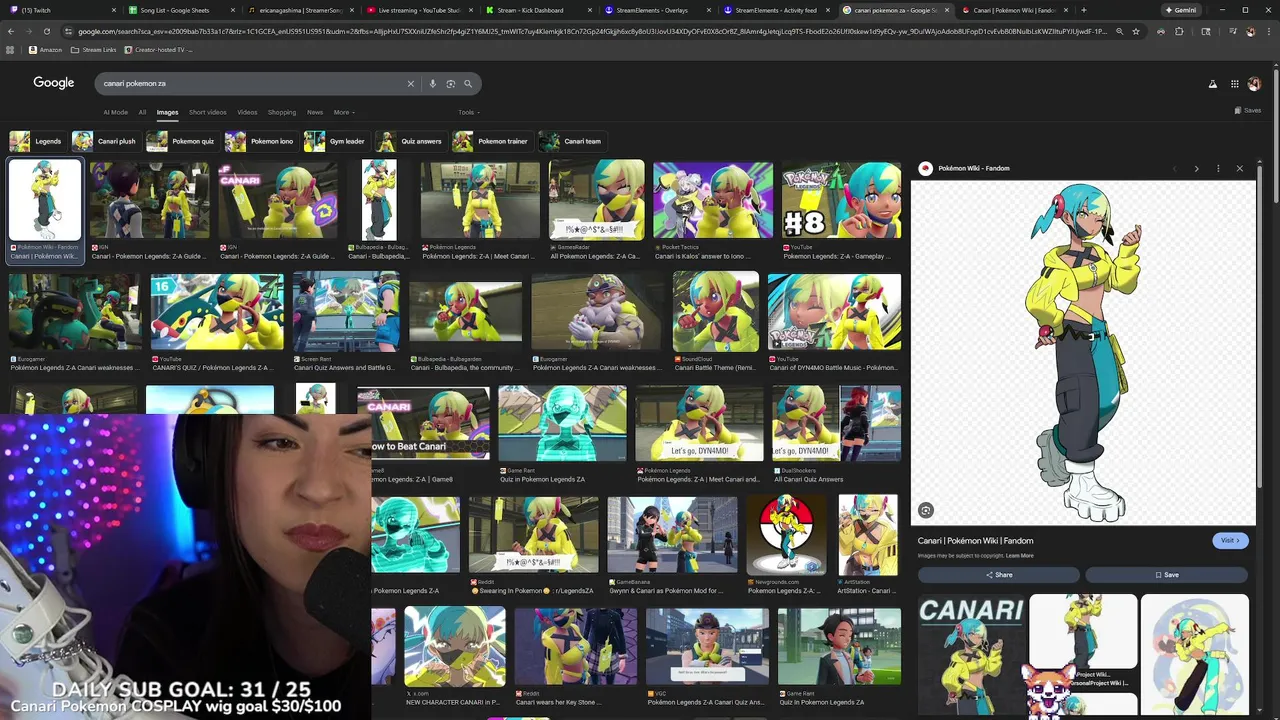1280x720 pixels.
Task: Click the browser back arrow
Action: coord(10,31)
